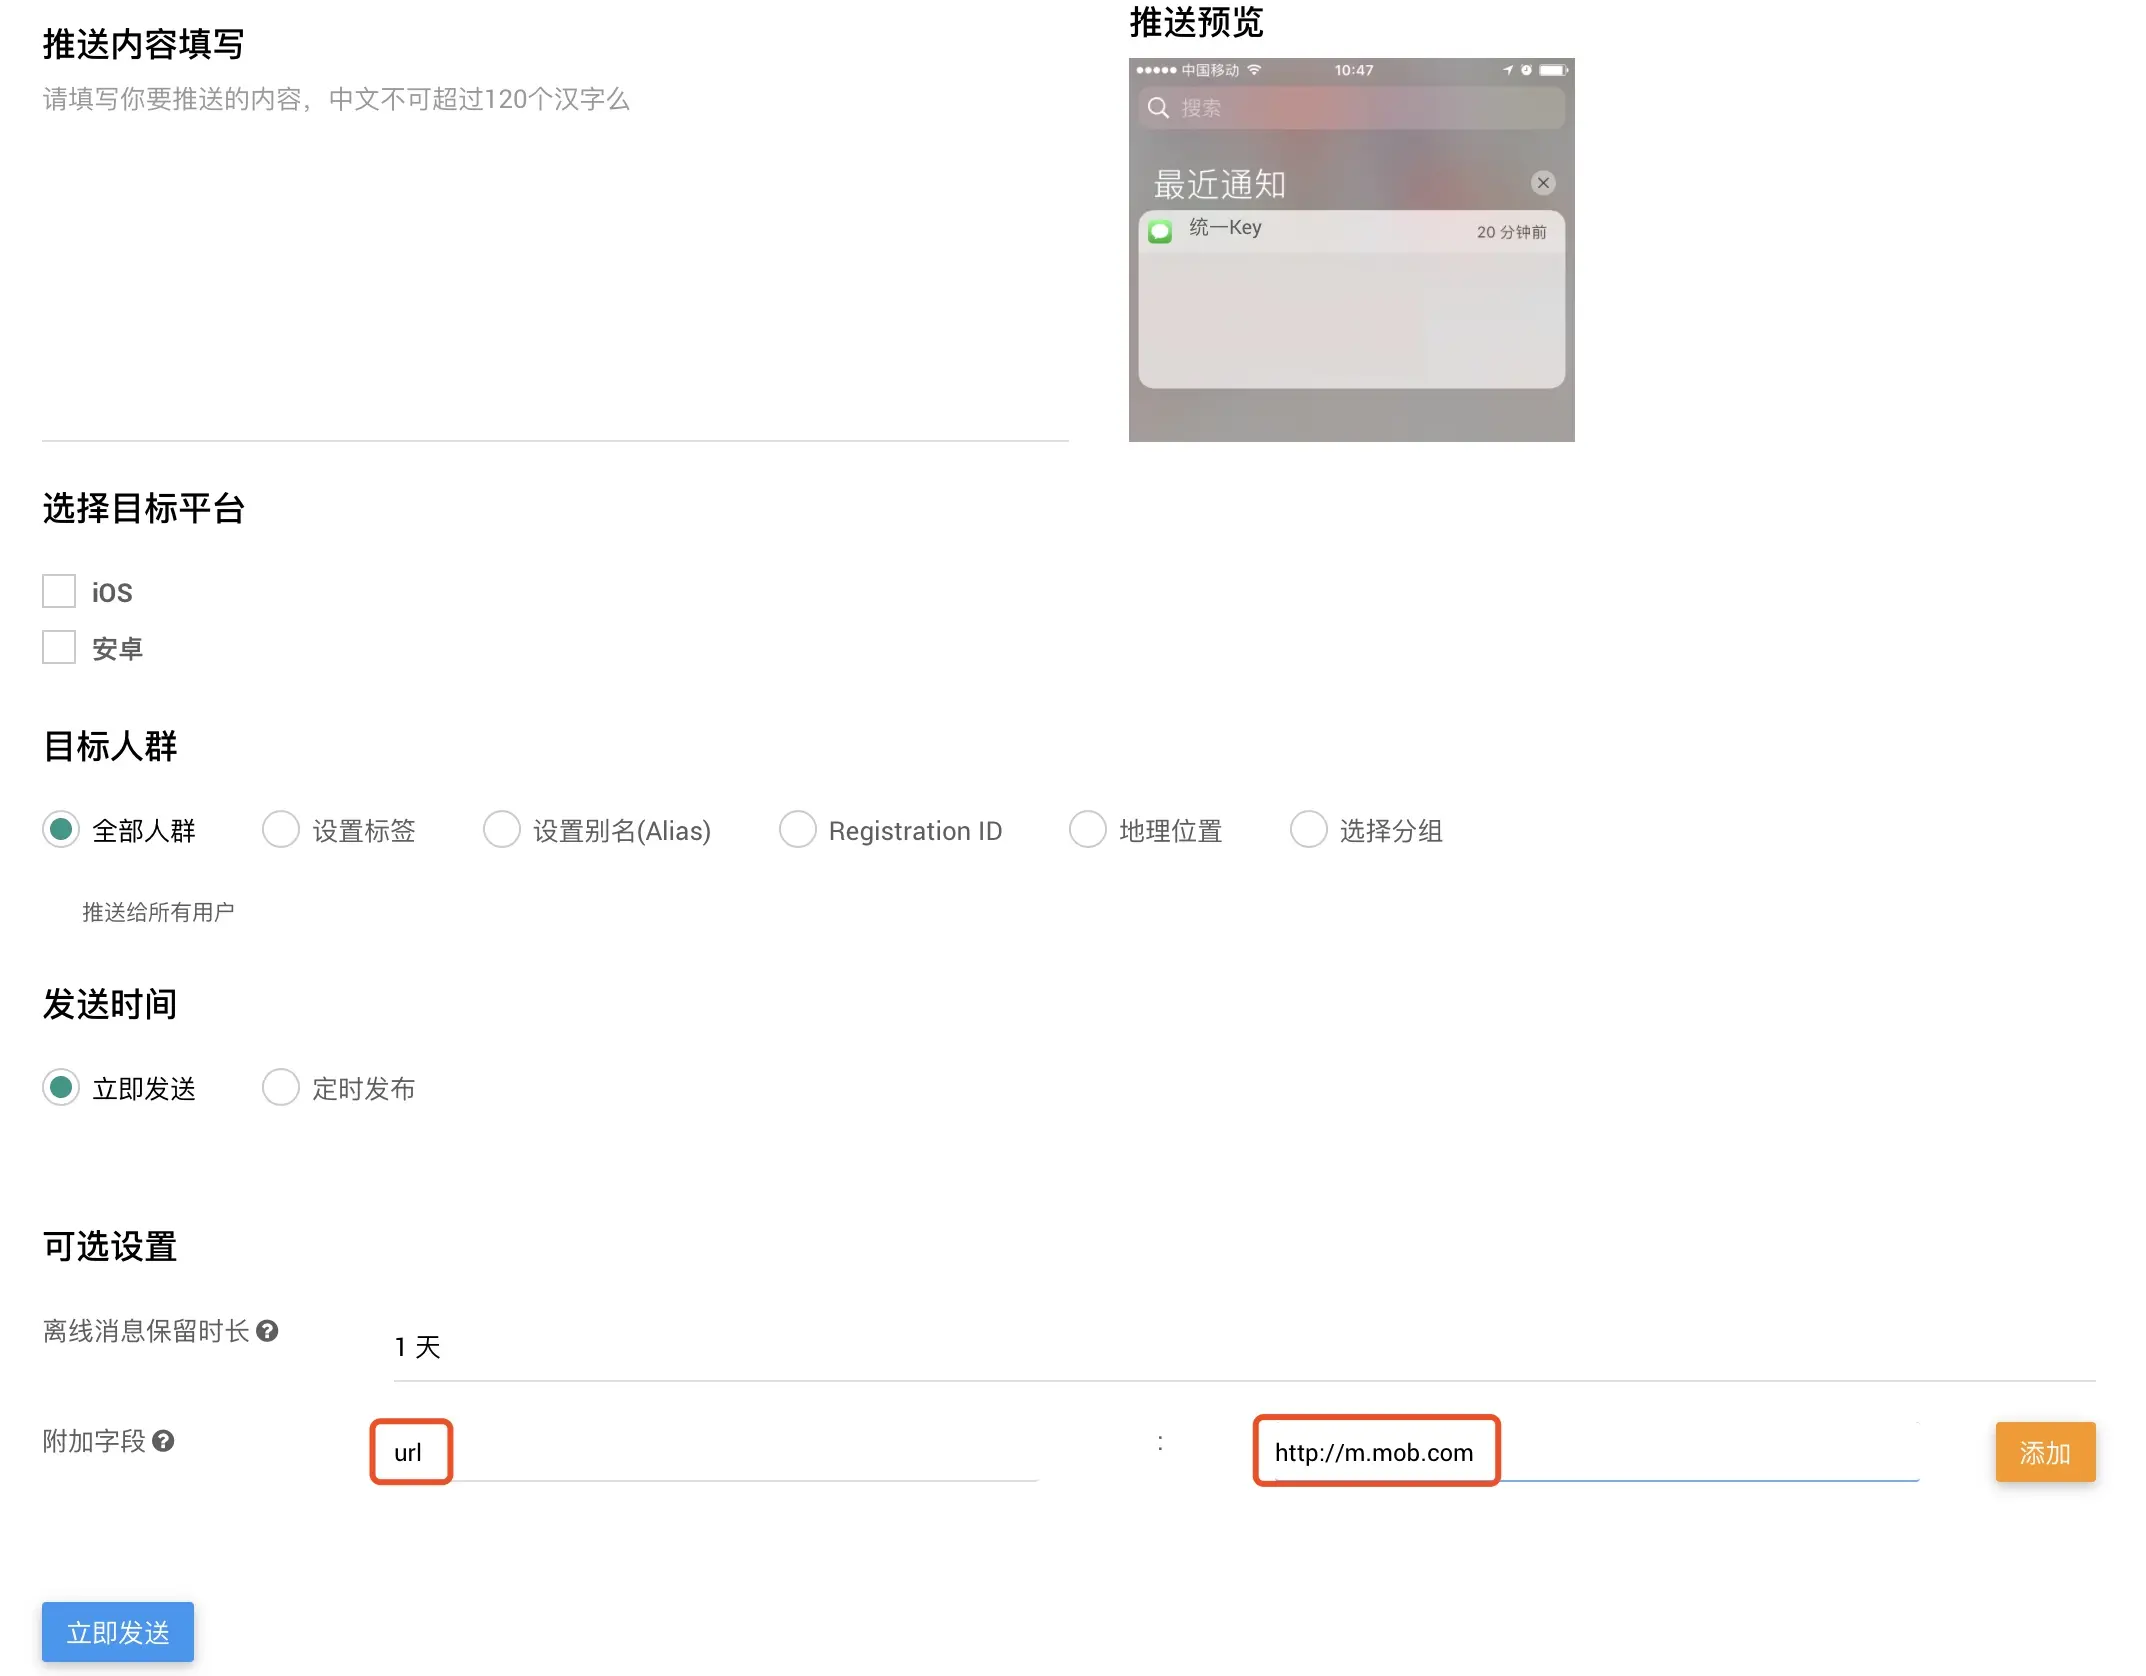Image resolution: width=2146 pixels, height=1676 pixels.
Task: Select 全部人群 radio option
Action: [61, 829]
